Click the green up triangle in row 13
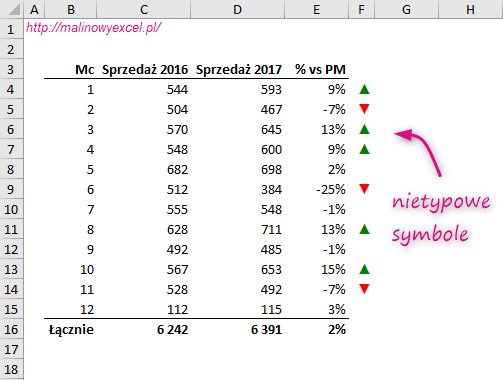Screen dimensions: 503x380 [364, 269]
